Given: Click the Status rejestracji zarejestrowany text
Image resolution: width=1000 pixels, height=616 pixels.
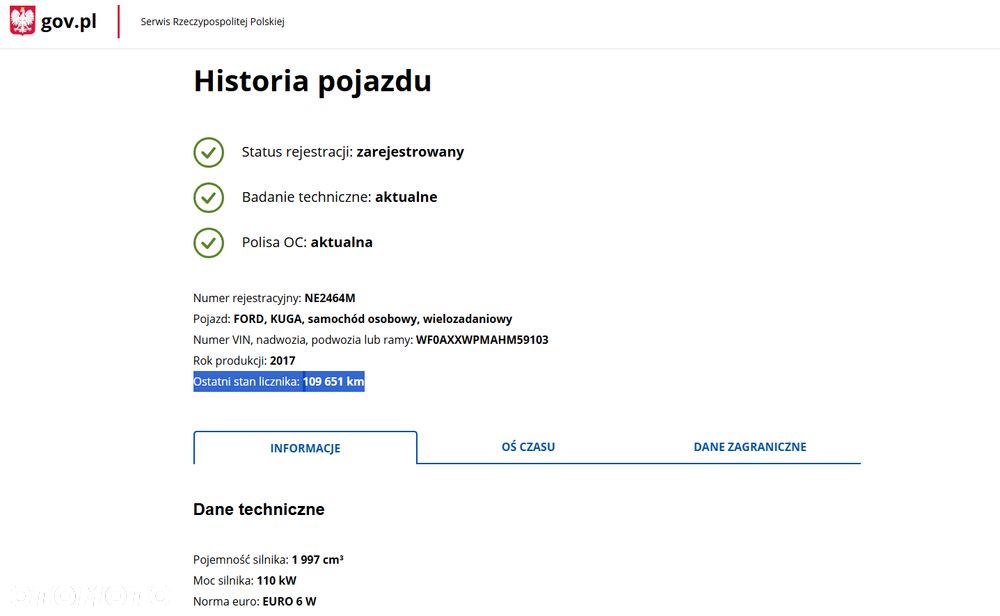Looking at the screenshot, I should 352,152.
